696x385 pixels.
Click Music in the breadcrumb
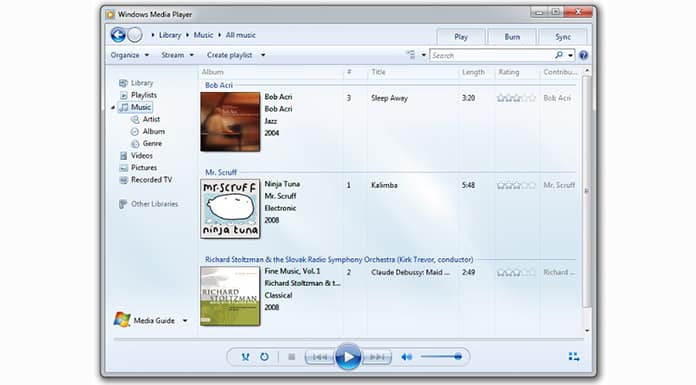click(203, 35)
